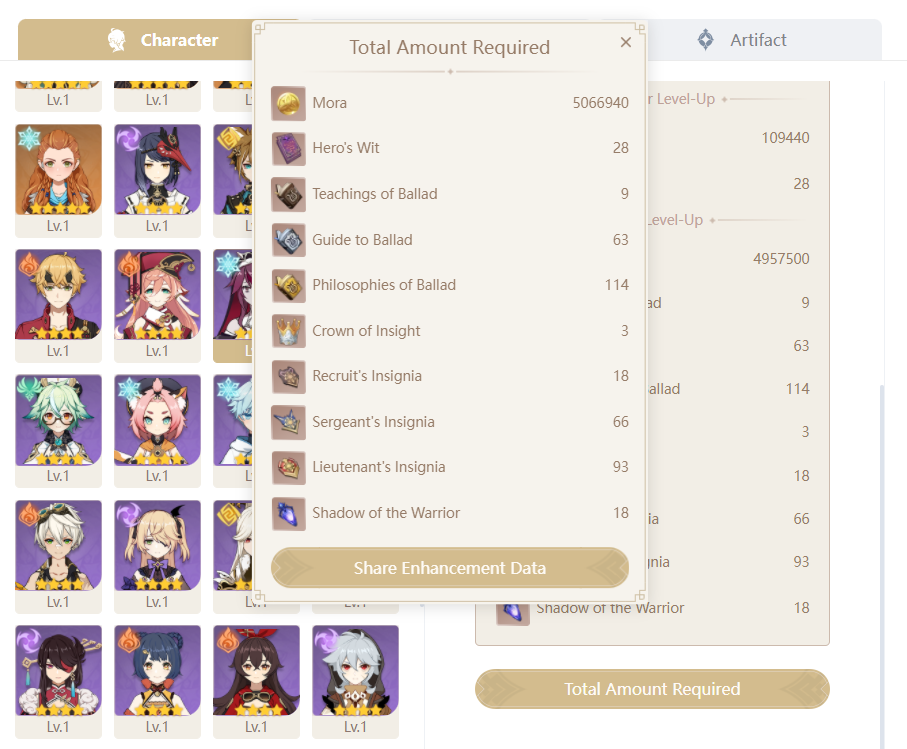The height and width of the screenshot is (749, 907).
Task: Click the Philosophies of Ballad icon
Action: point(288,285)
